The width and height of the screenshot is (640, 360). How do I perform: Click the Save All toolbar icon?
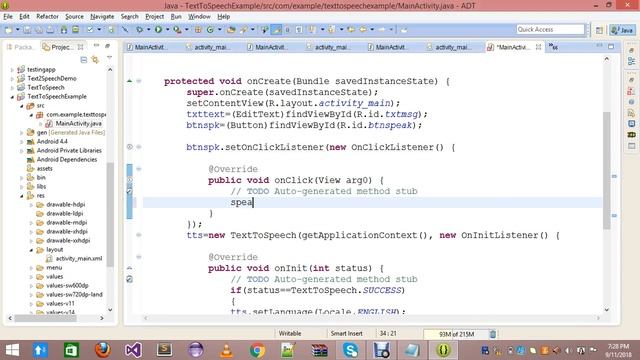point(39,30)
